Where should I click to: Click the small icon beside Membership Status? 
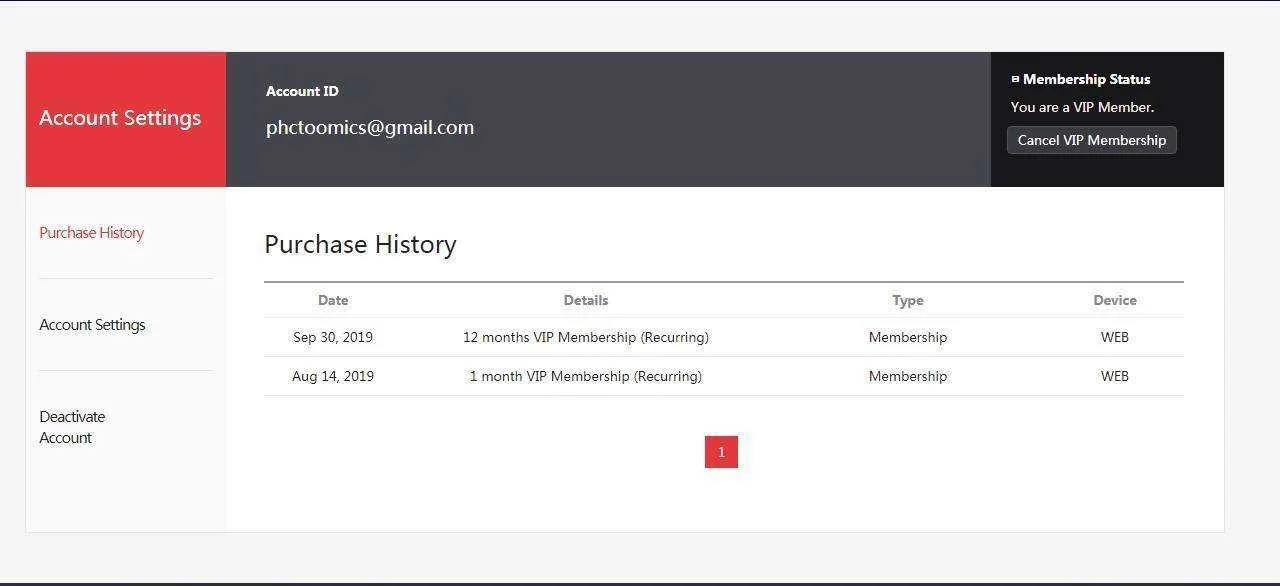point(1015,79)
